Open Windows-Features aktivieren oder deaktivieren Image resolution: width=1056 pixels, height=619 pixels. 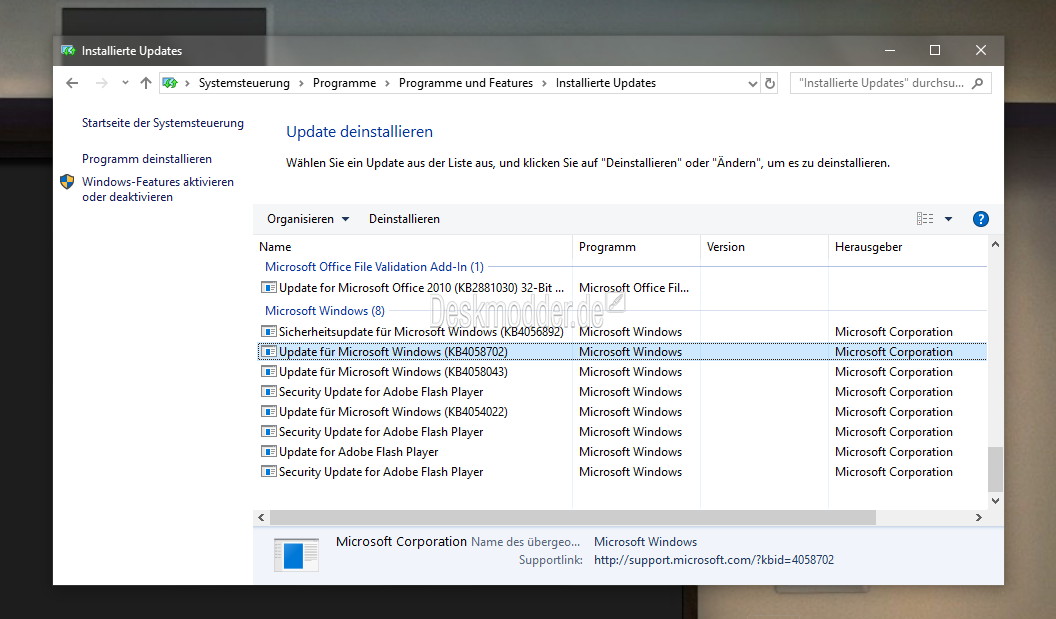(x=158, y=189)
